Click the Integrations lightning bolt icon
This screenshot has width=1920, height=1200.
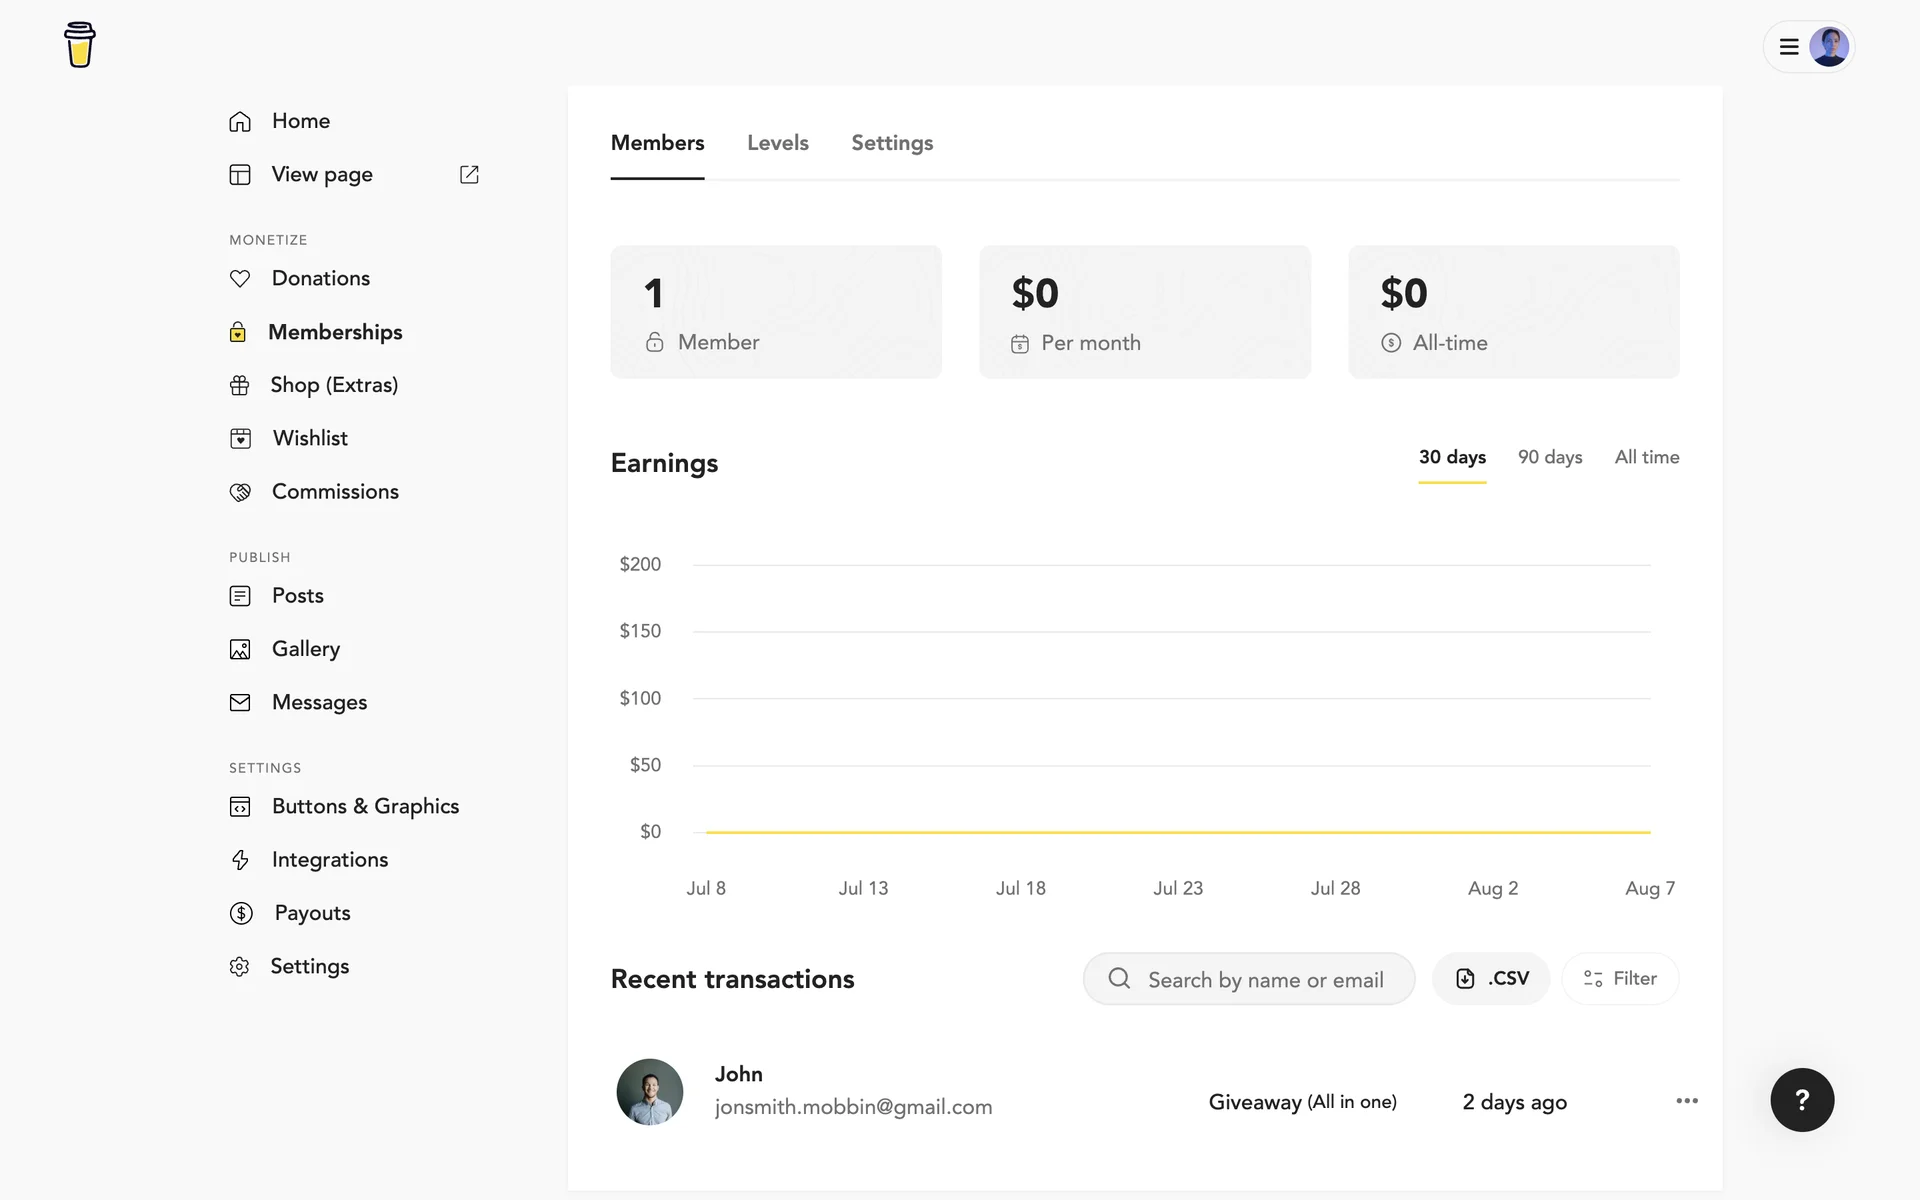click(240, 860)
